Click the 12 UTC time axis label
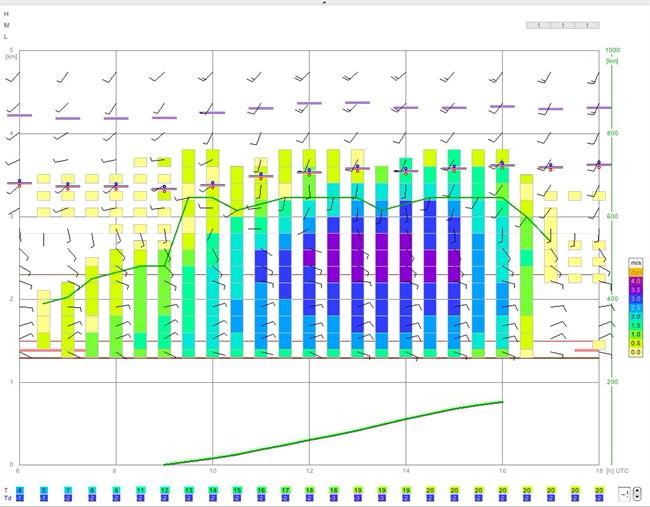 pyautogui.click(x=309, y=471)
